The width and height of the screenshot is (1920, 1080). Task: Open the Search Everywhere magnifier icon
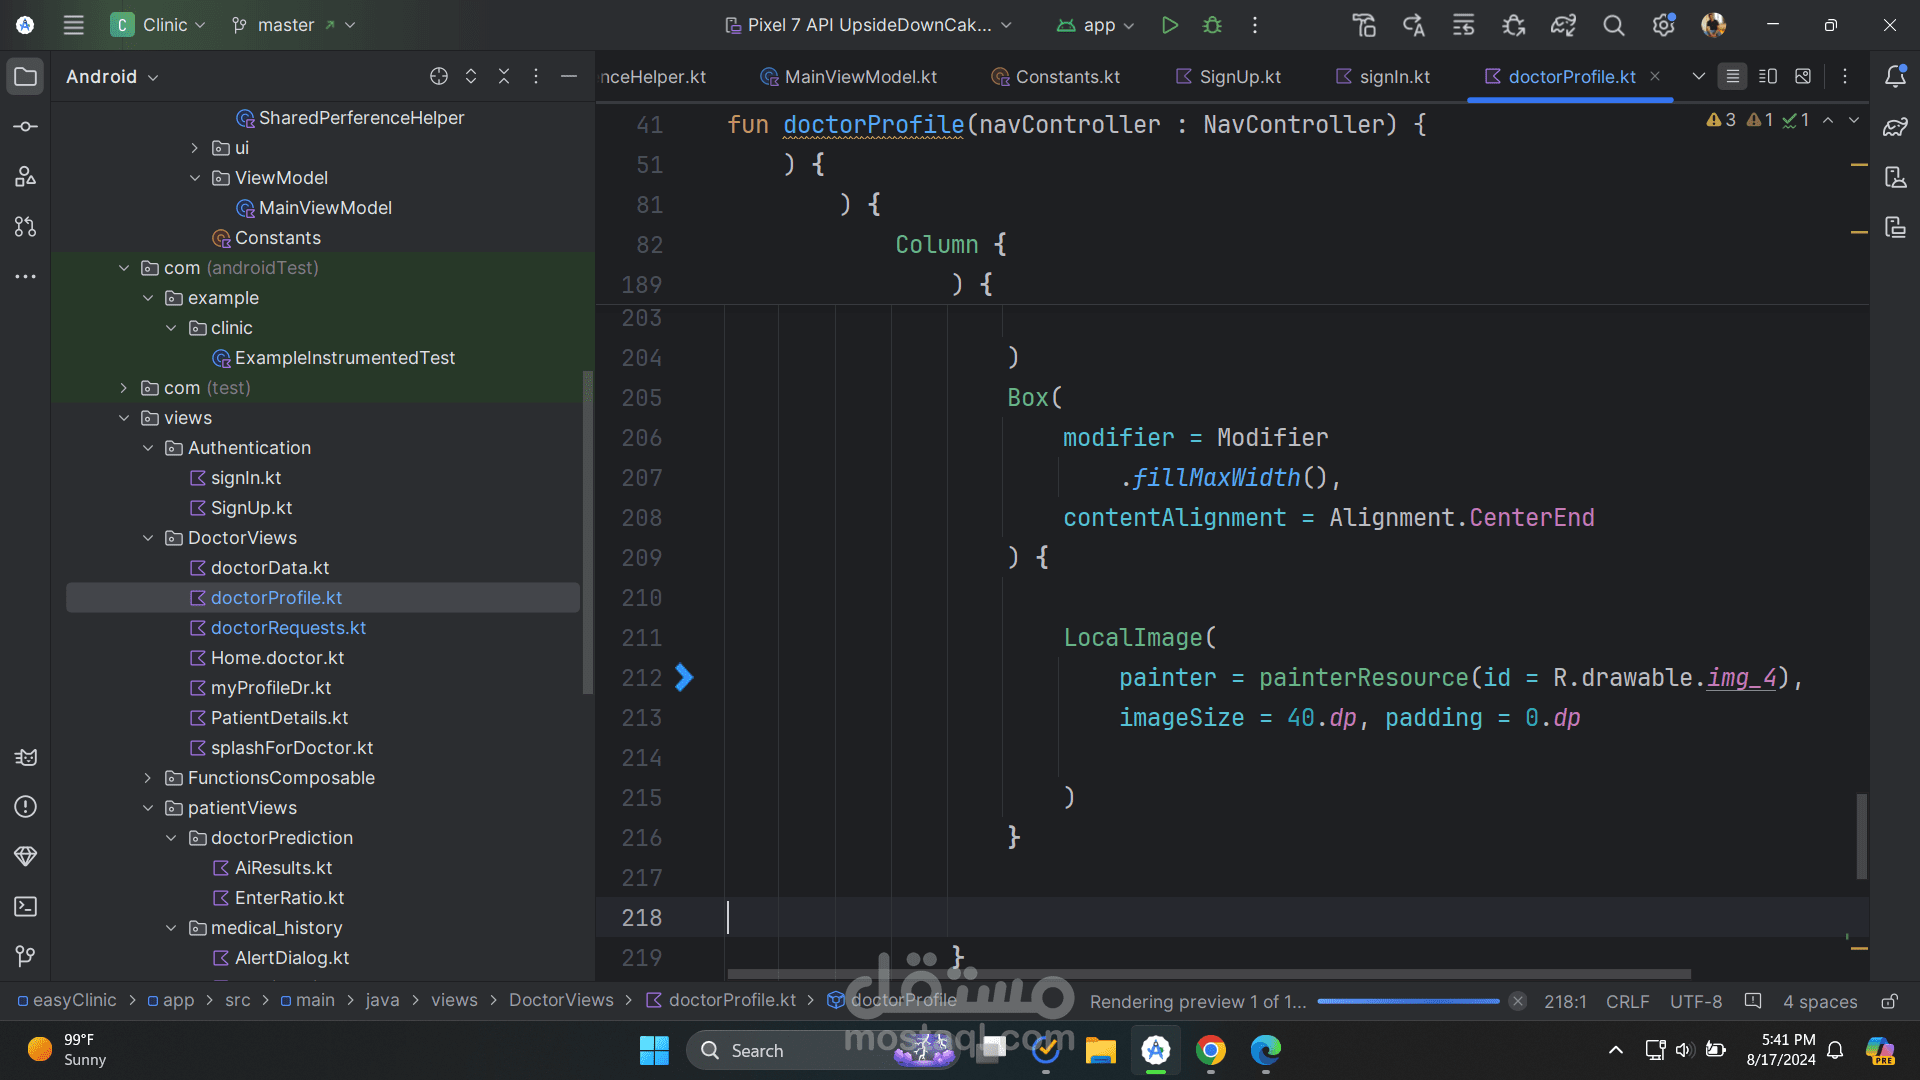[x=1613, y=25]
